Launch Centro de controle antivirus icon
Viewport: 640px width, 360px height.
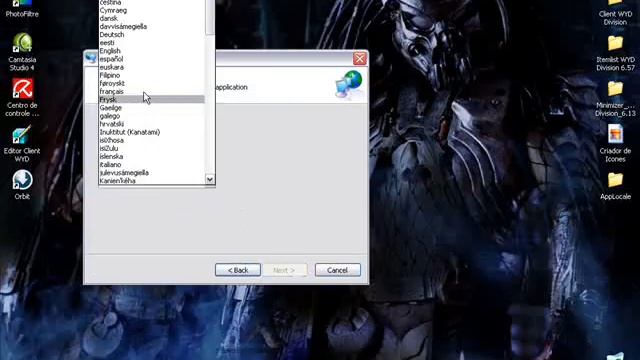(x=22, y=98)
